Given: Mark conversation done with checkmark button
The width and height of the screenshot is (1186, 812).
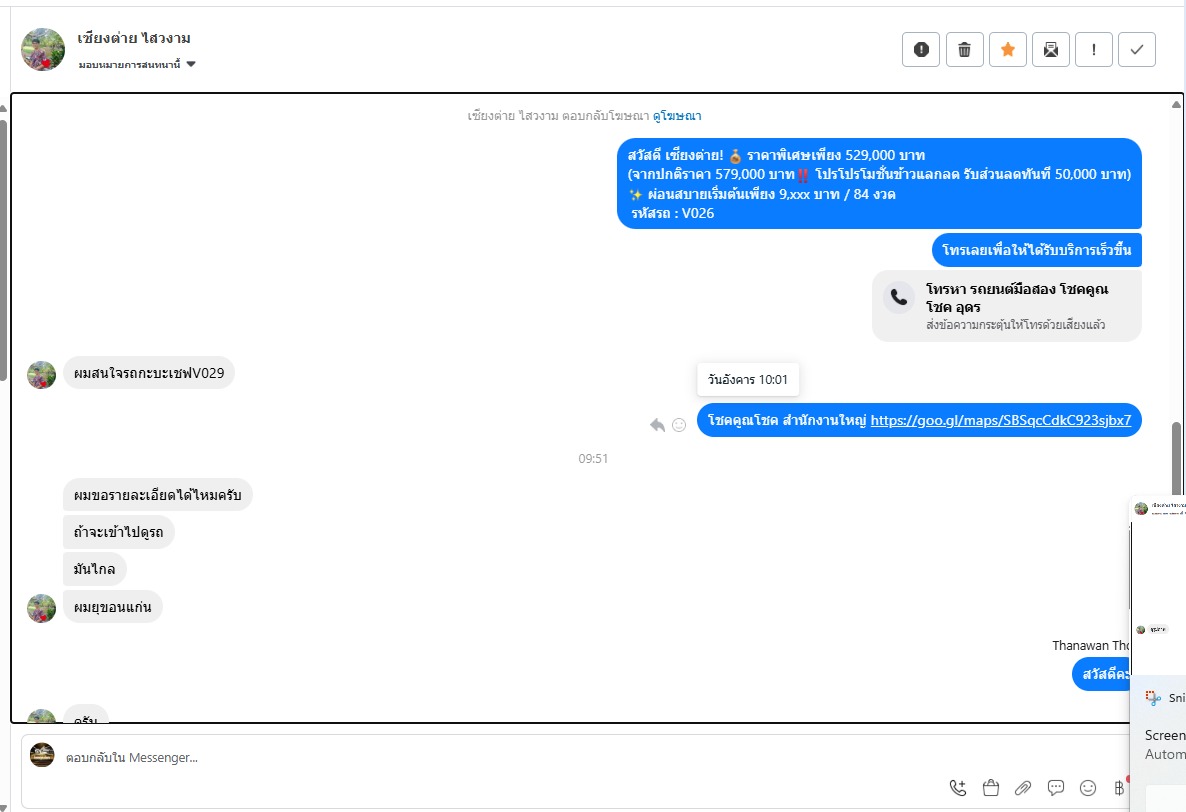Looking at the screenshot, I should 1137,50.
